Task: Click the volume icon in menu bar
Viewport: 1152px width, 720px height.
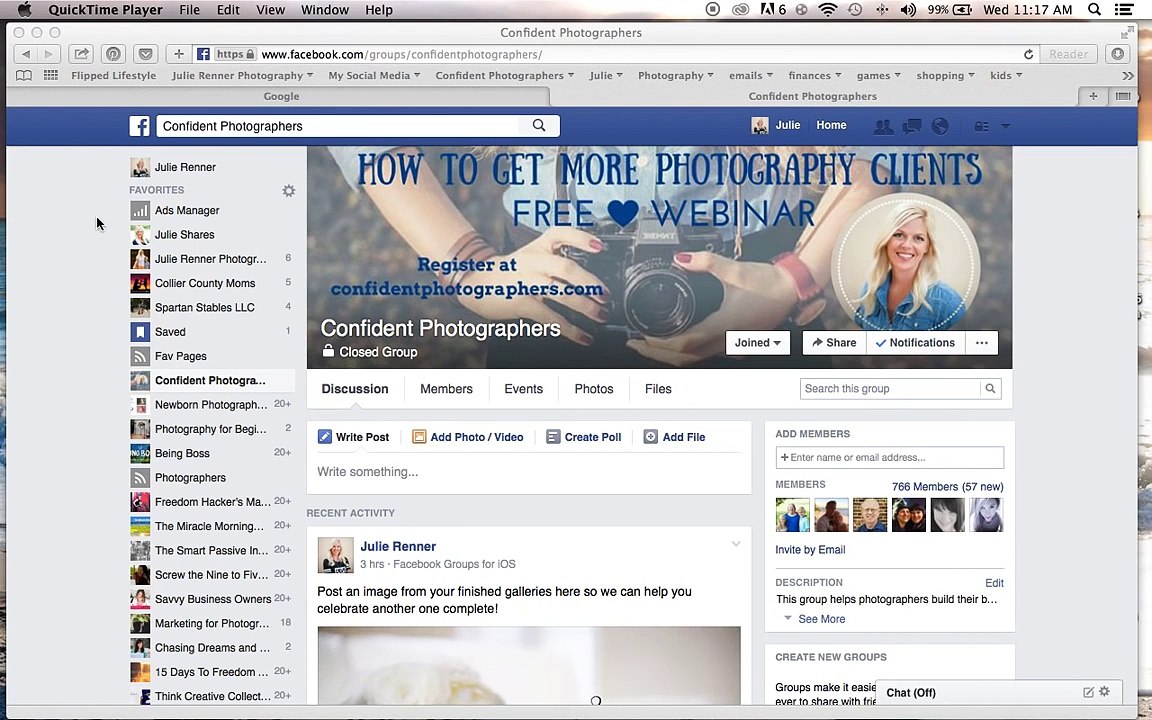Action: pyautogui.click(x=908, y=10)
